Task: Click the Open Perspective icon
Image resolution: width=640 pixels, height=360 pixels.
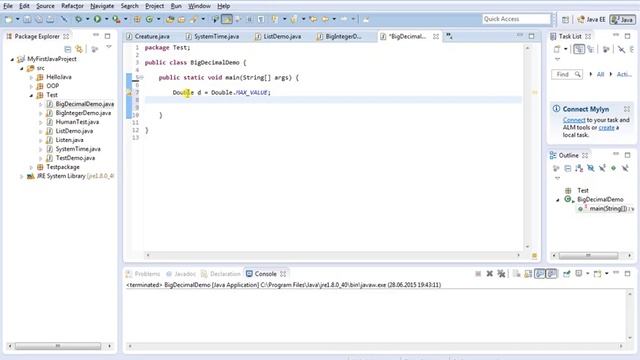Action: (x=565, y=20)
